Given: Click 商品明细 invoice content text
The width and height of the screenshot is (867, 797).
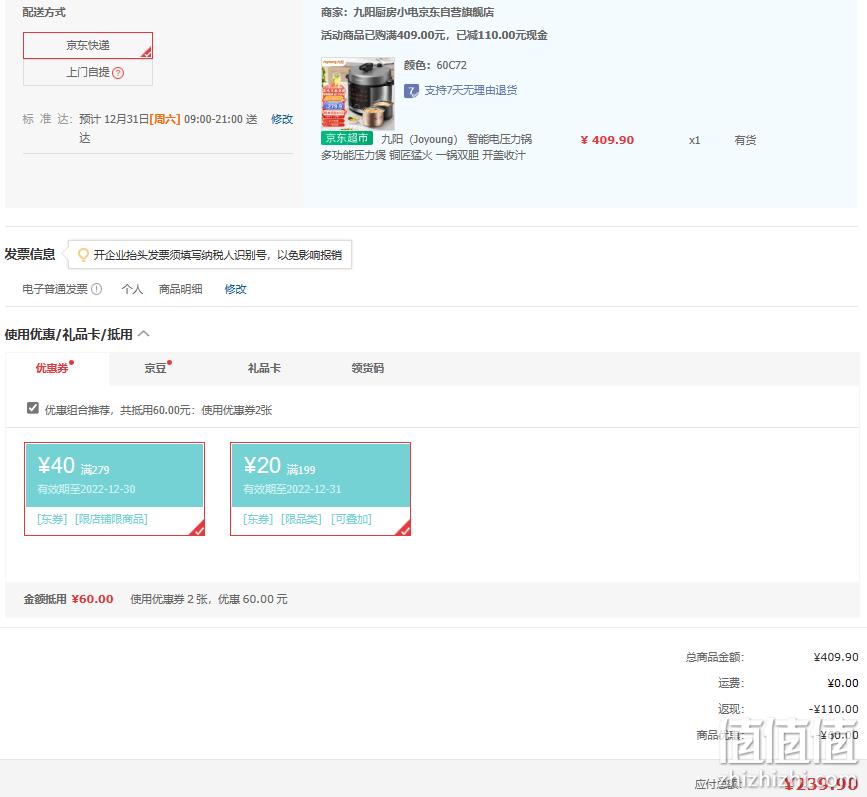Looking at the screenshot, I should [180, 289].
